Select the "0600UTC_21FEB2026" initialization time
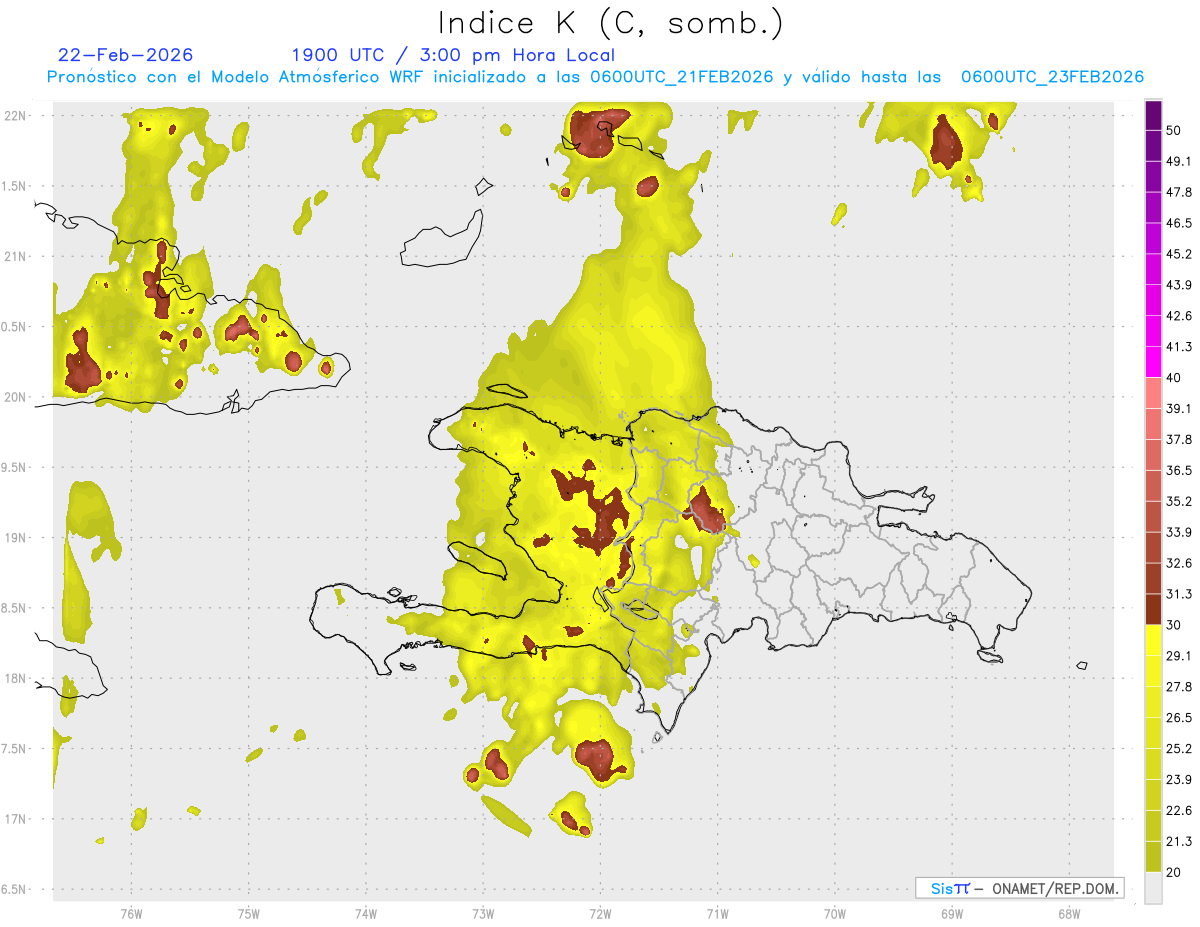 [x=681, y=77]
